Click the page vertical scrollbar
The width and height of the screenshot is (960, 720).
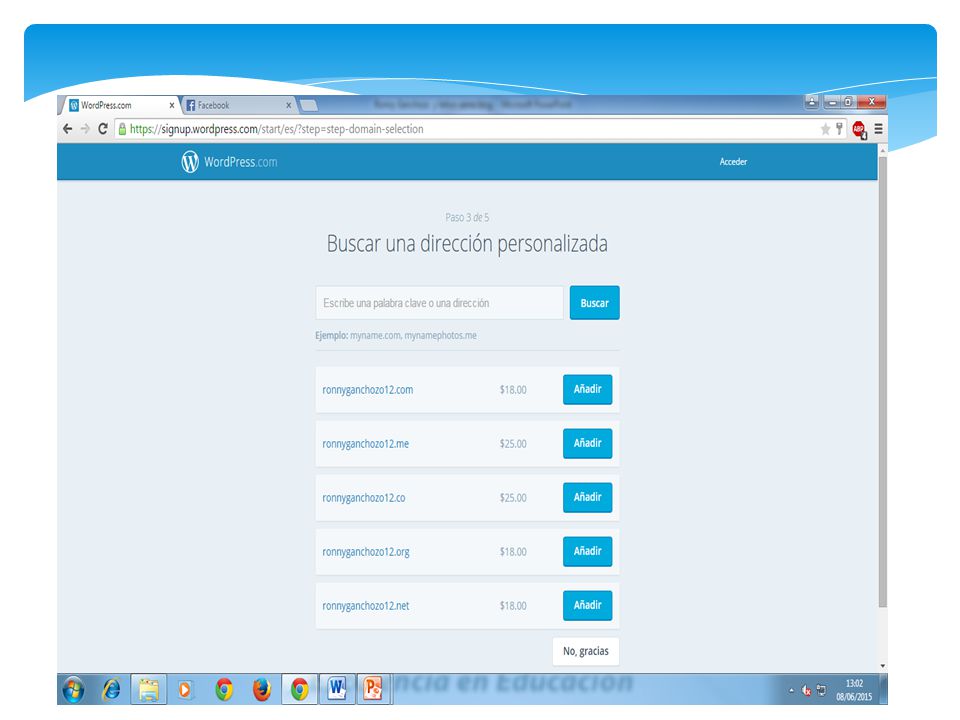click(x=882, y=382)
